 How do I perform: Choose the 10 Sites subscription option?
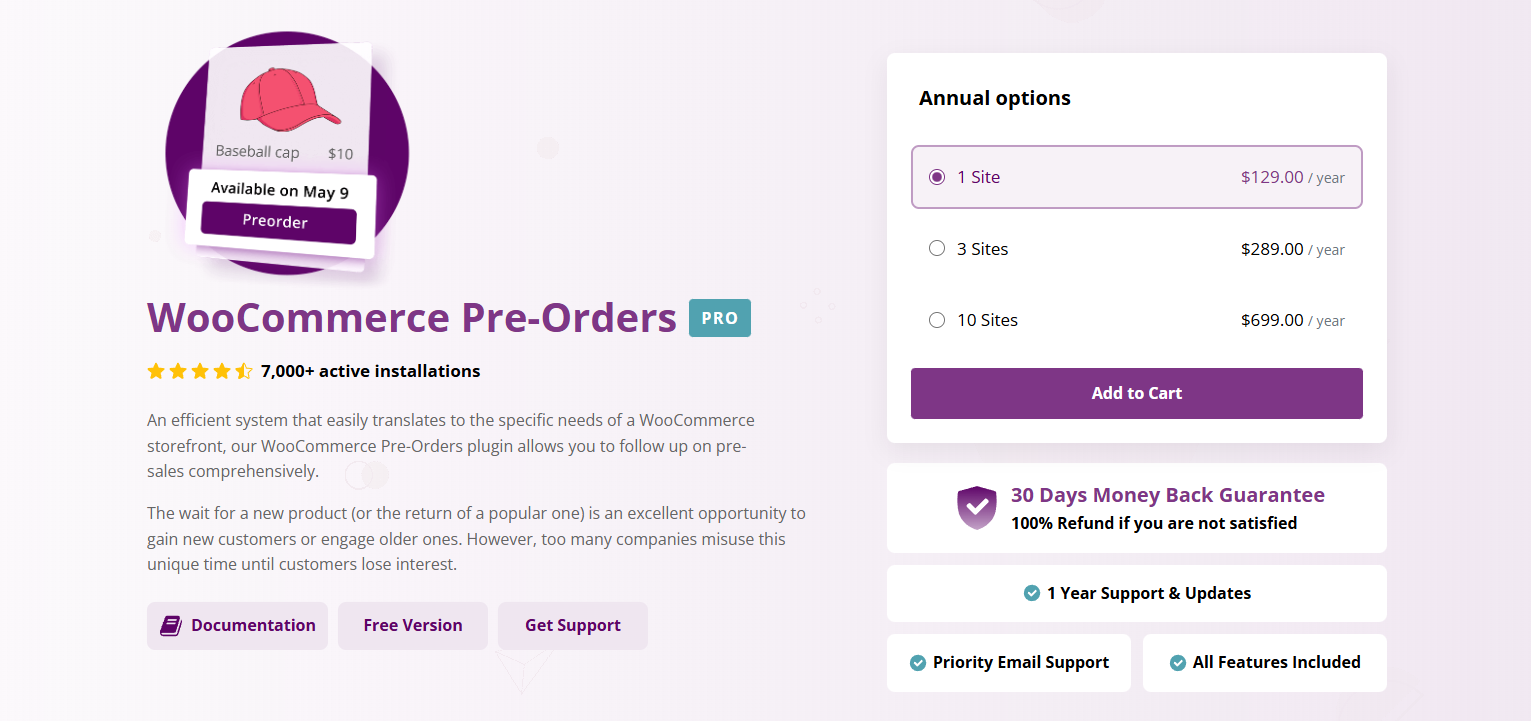pyautogui.click(x=937, y=320)
